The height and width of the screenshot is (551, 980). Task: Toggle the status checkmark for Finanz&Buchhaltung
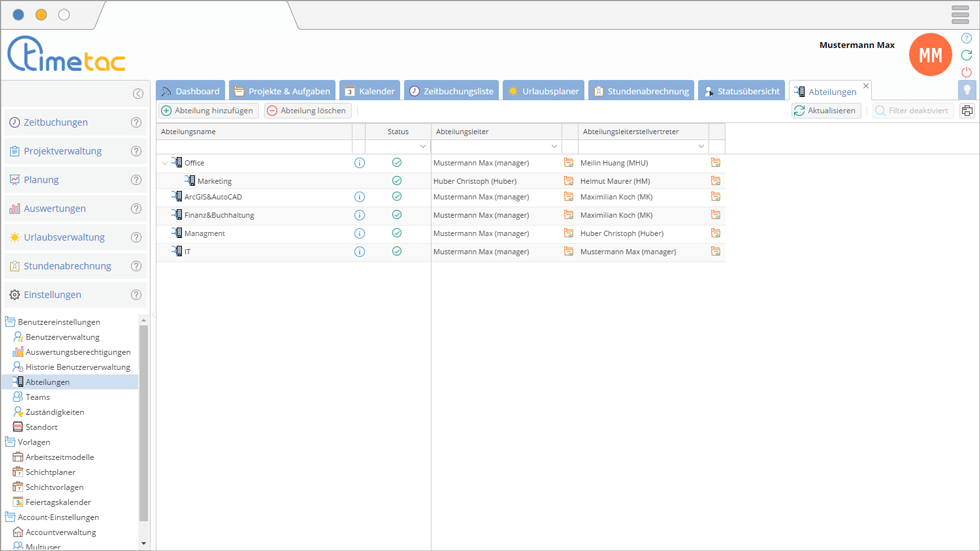tap(397, 214)
